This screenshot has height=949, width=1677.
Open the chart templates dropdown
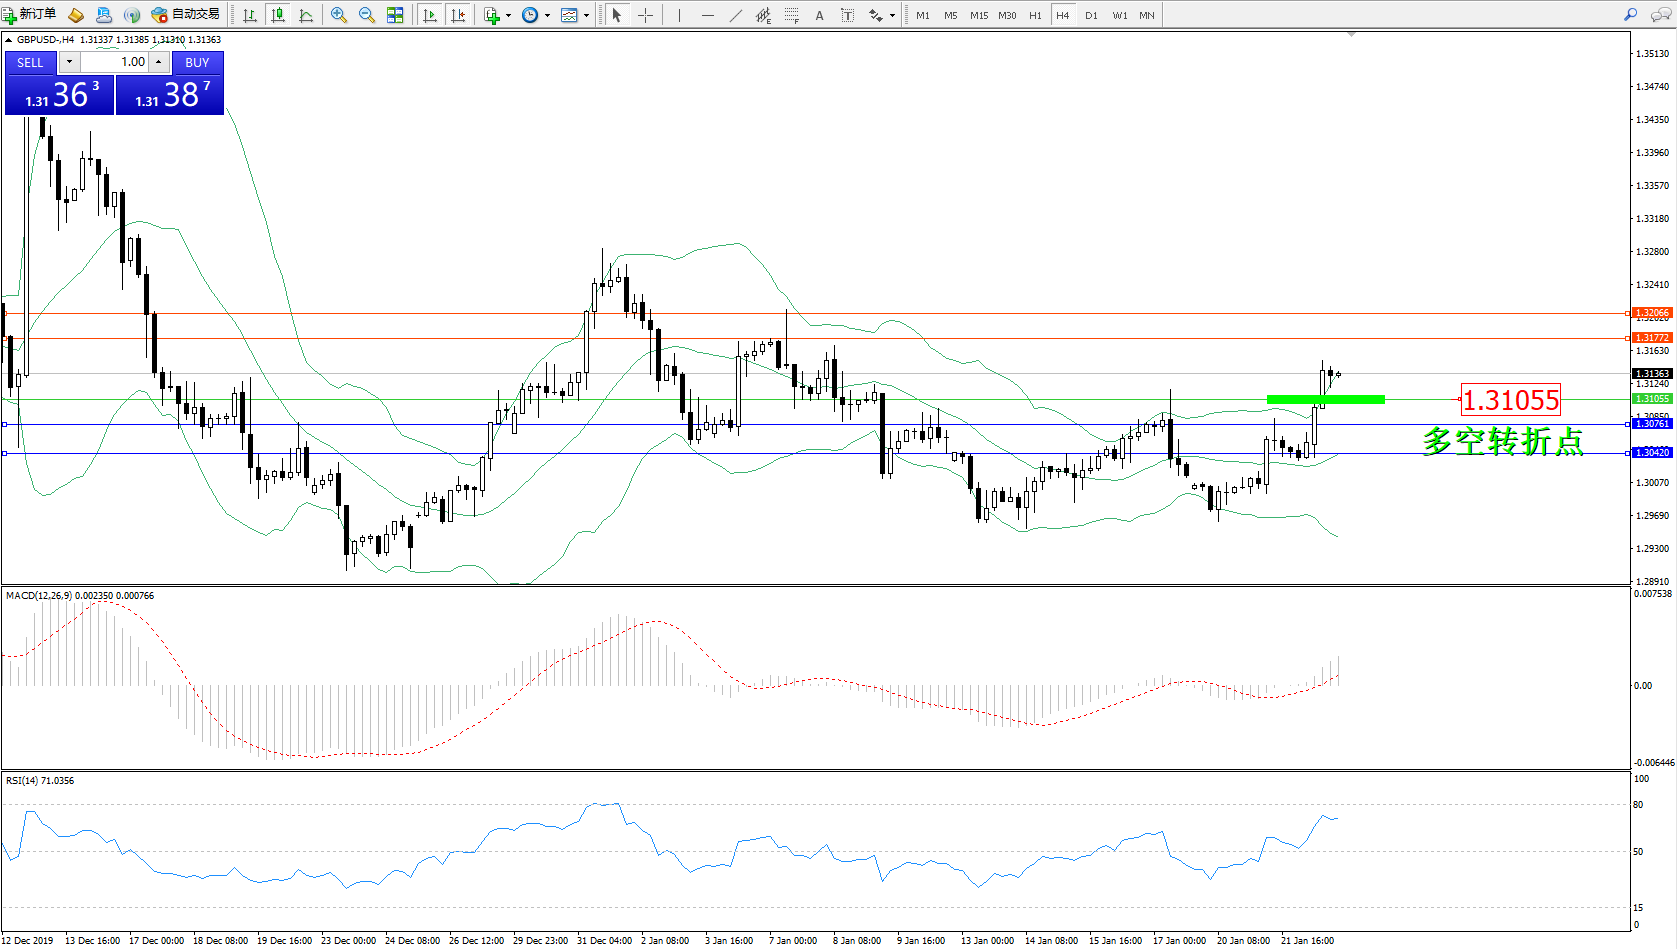coord(586,15)
